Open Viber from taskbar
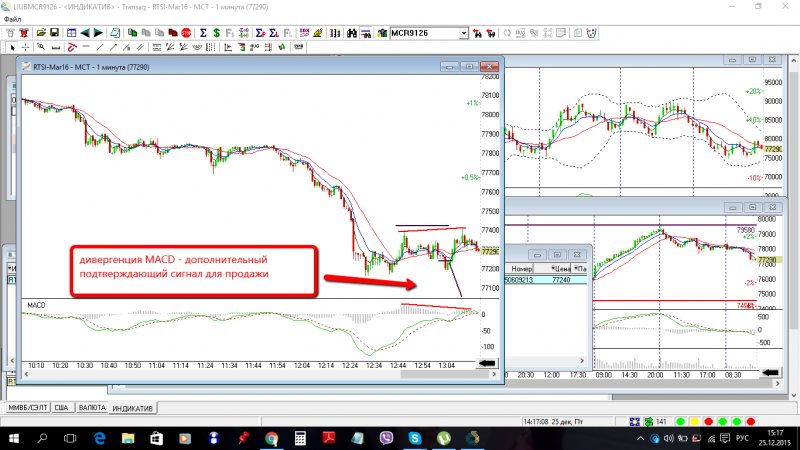 tap(386, 438)
